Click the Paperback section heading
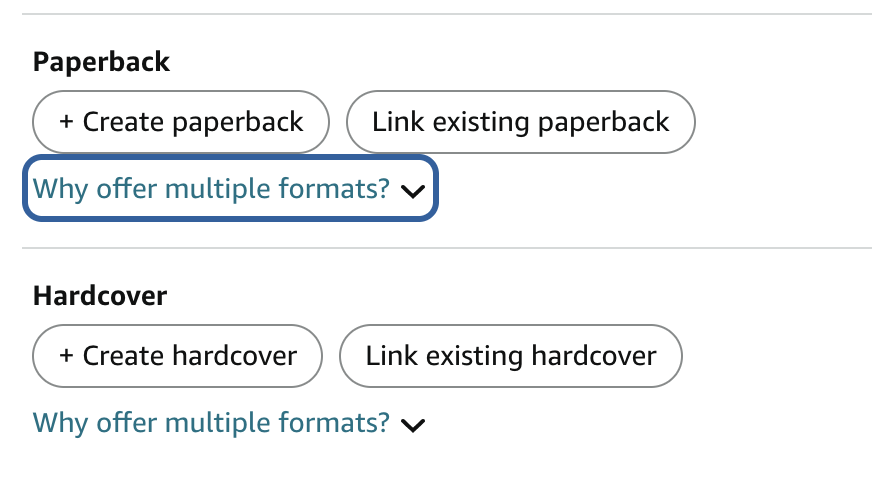 pyautogui.click(x=101, y=62)
